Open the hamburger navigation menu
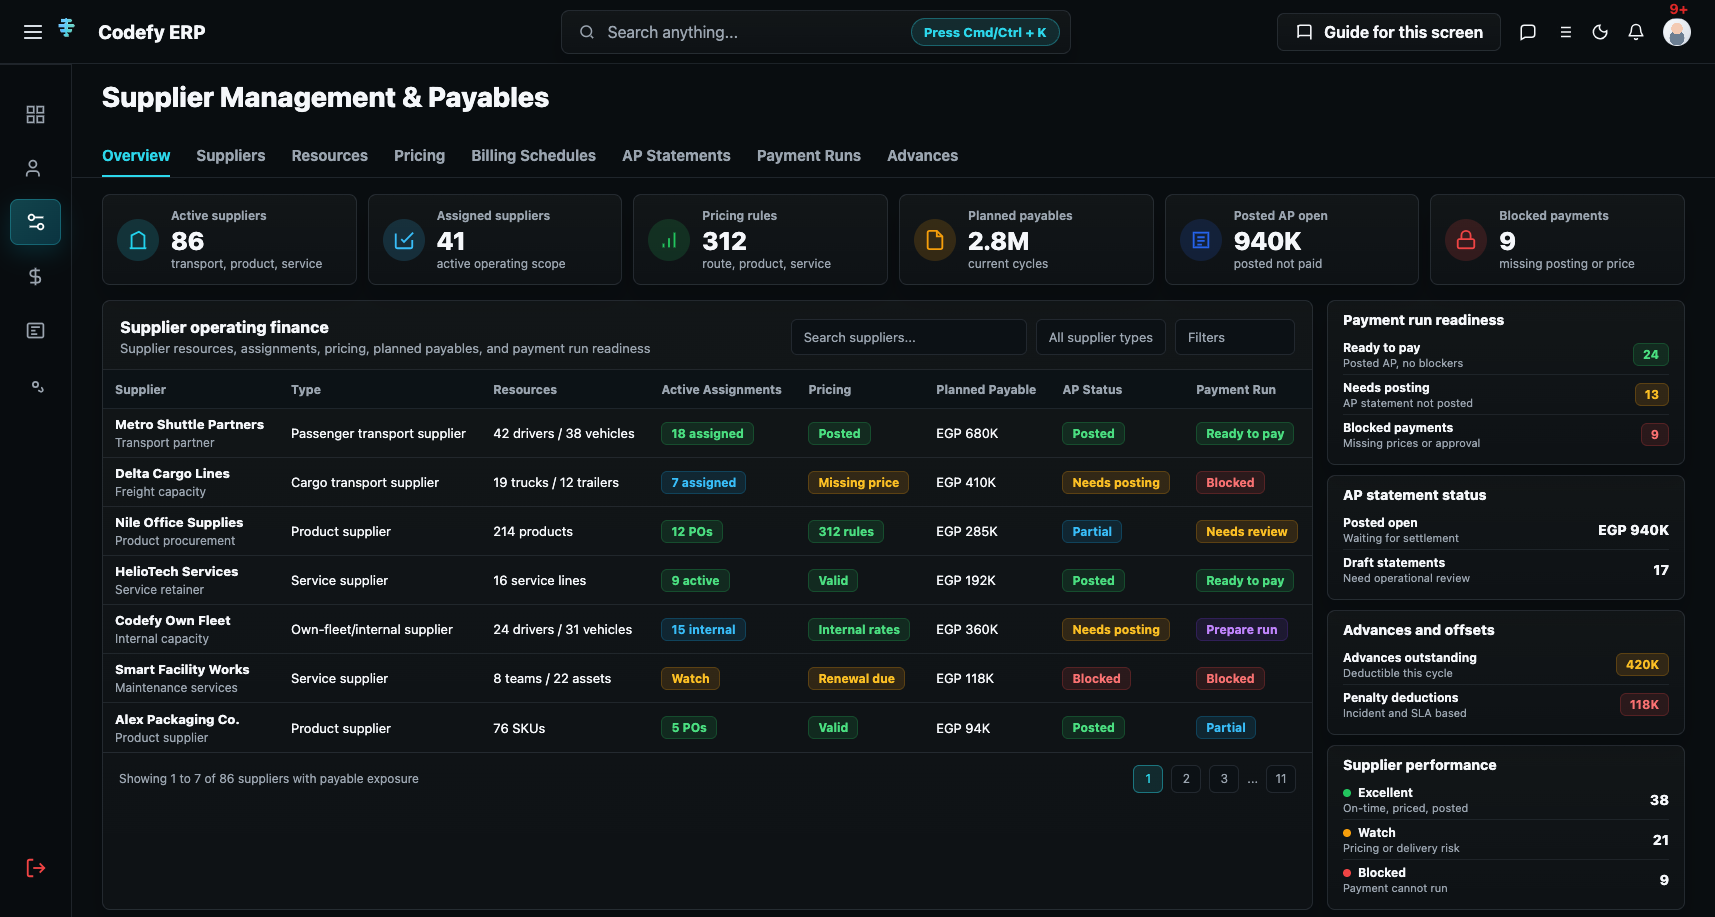 point(33,32)
